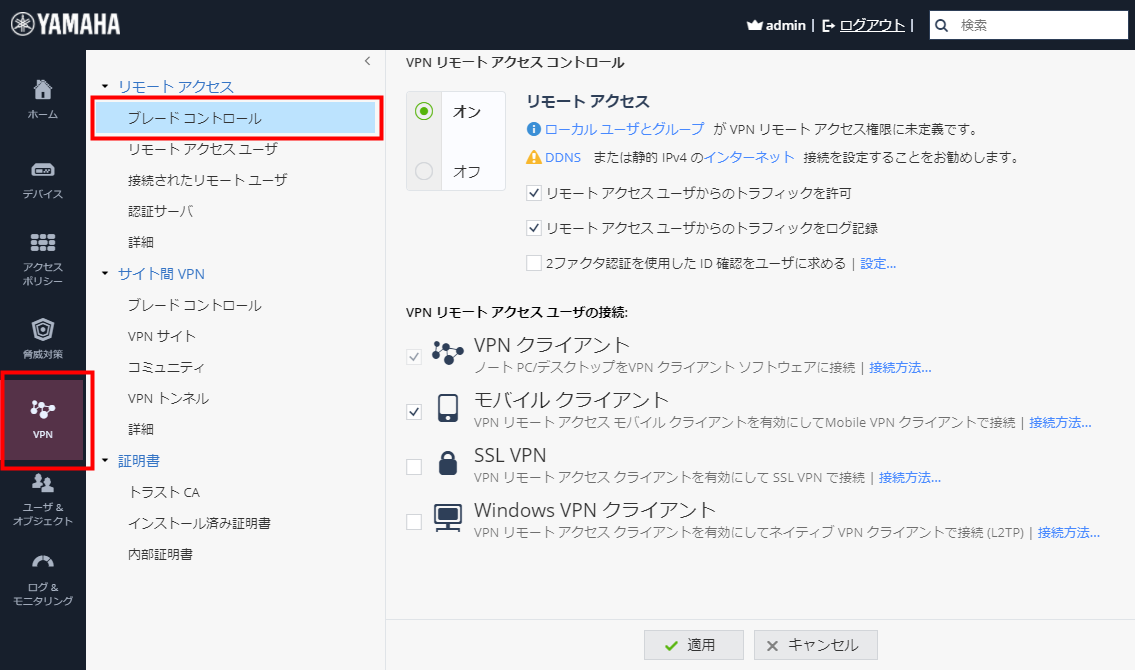Disable the モバイル クライアント connection
Viewport: 1135px width, 670px height.
(x=413, y=411)
